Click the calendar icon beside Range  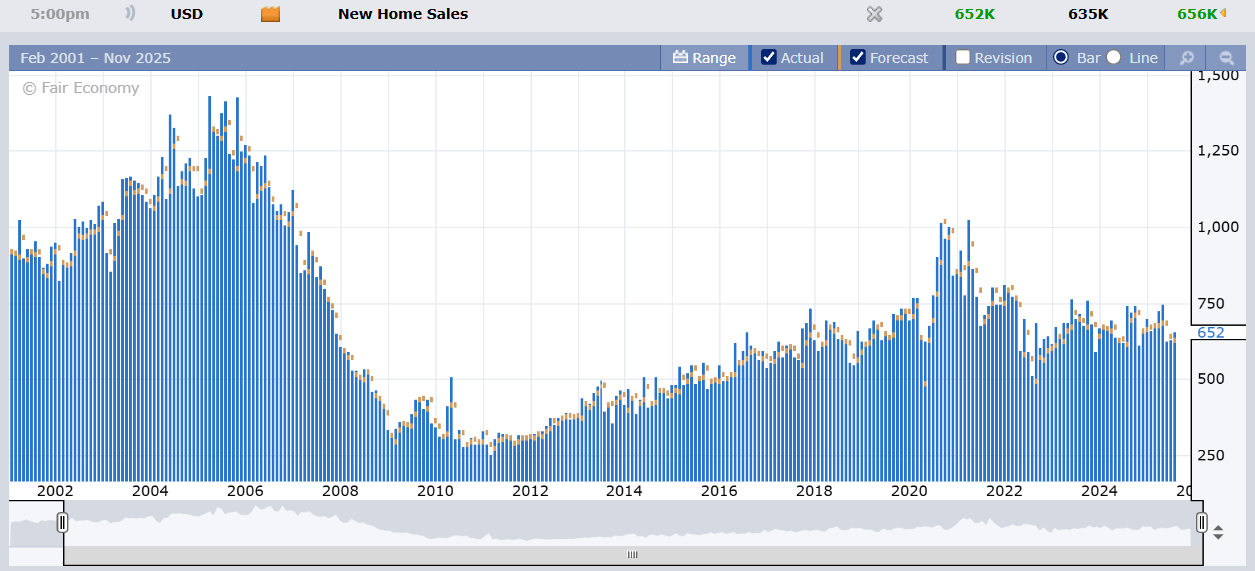tap(680, 58)
